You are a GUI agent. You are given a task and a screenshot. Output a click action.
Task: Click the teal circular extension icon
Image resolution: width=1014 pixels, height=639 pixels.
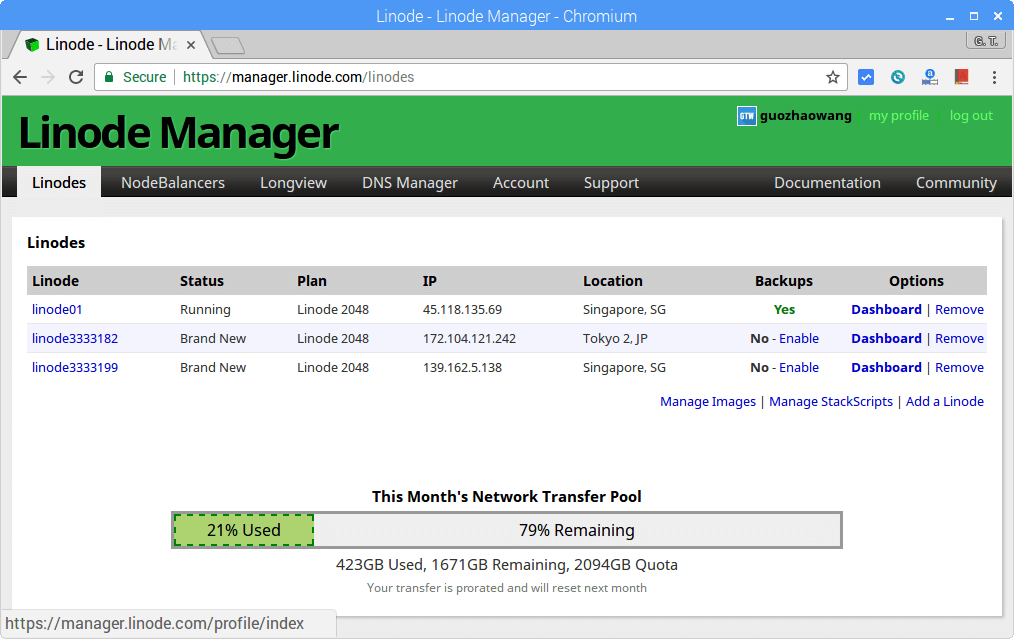click(897, 77)
